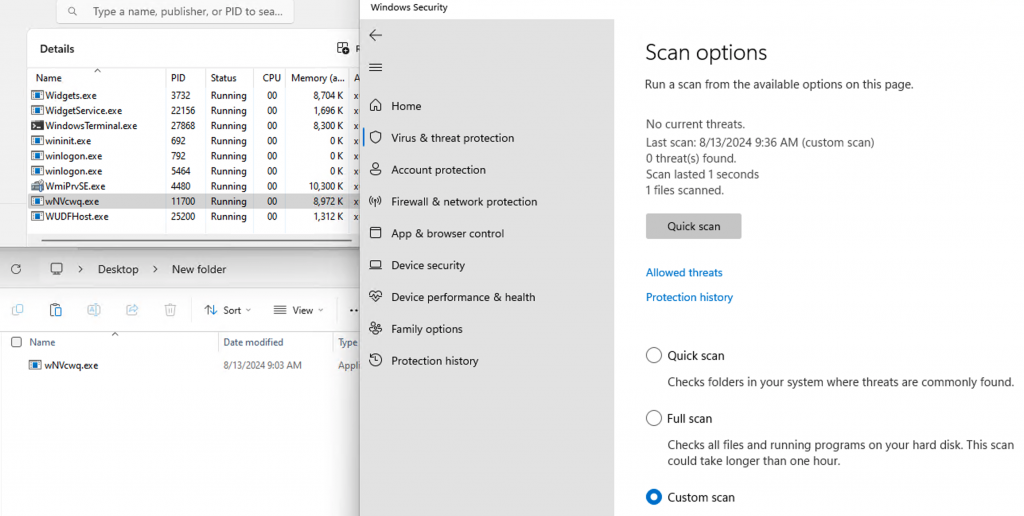Sort Task Manager details by CPU column

point(270,77)
